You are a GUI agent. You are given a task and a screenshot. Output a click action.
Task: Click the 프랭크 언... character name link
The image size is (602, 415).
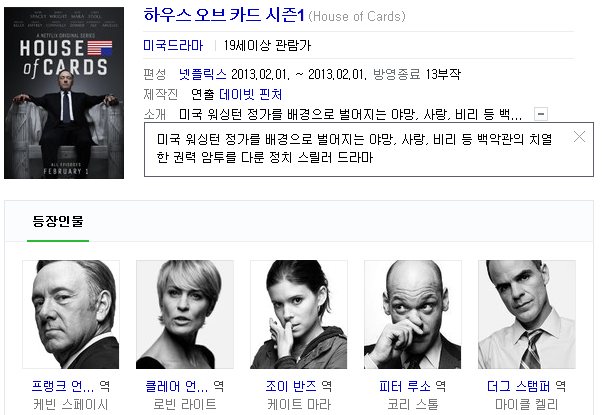point(63,386)
